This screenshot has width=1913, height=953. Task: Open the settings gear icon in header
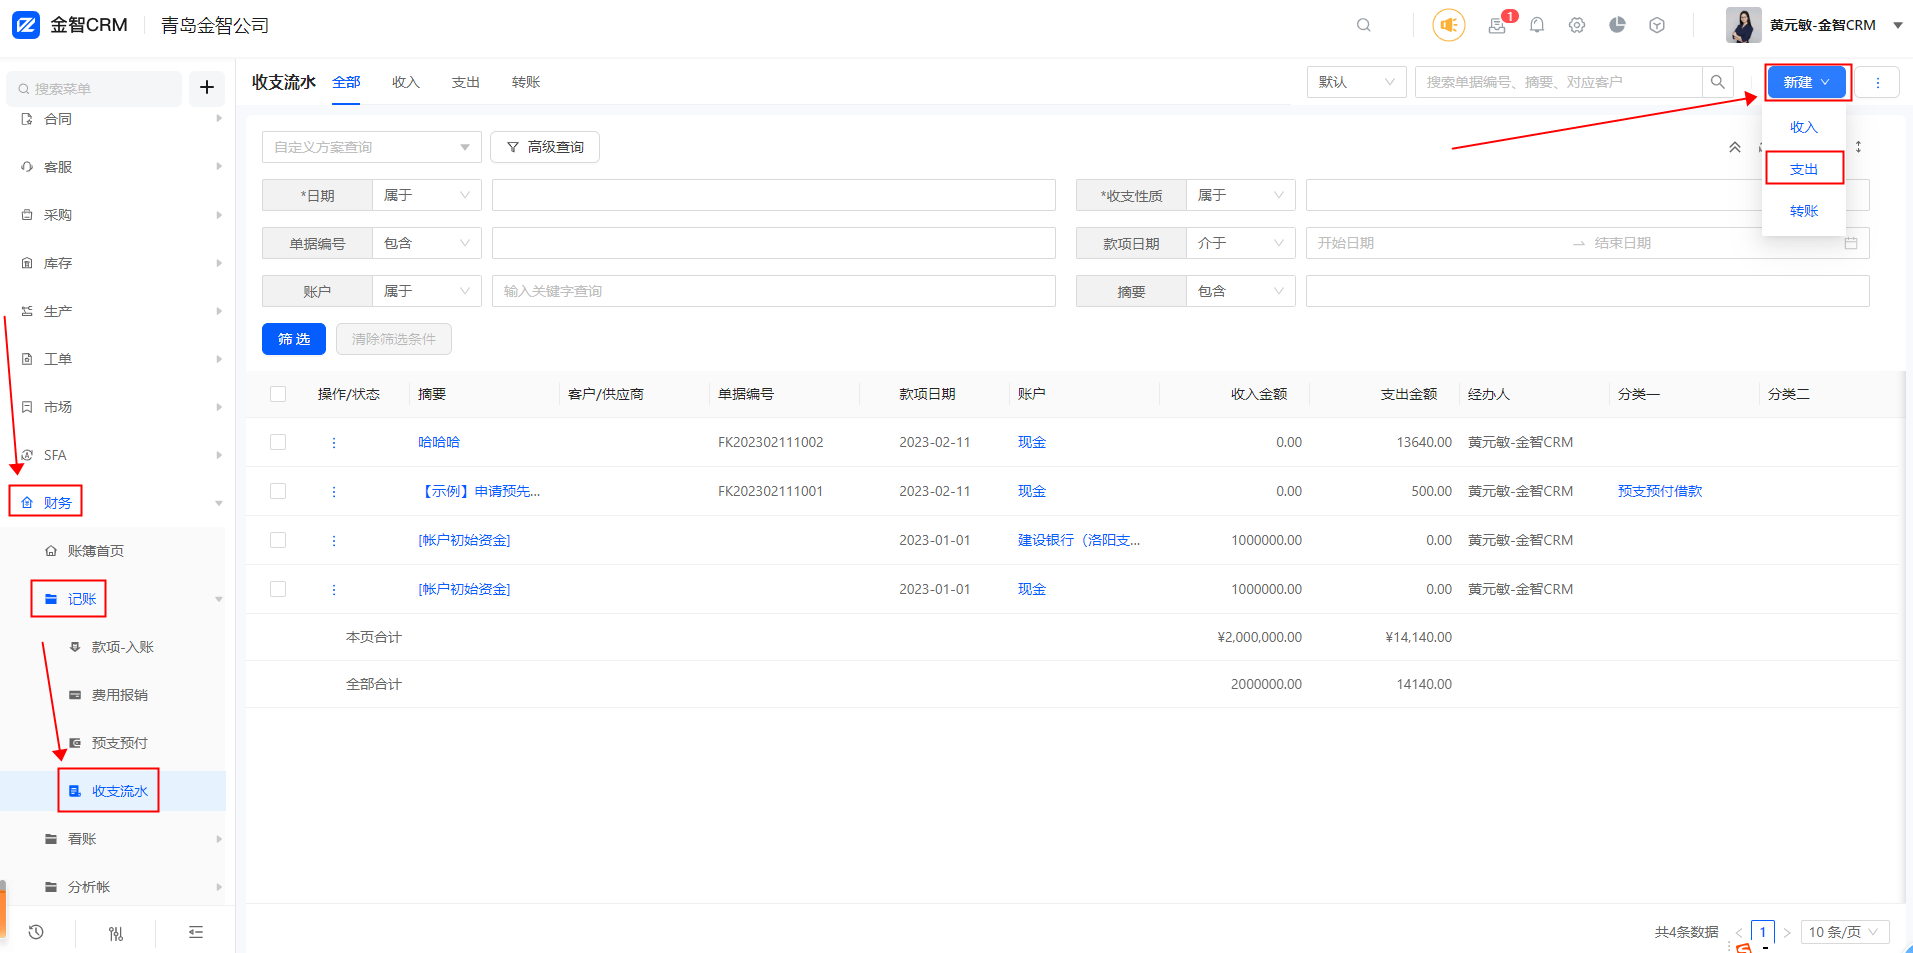[1577, 25]
